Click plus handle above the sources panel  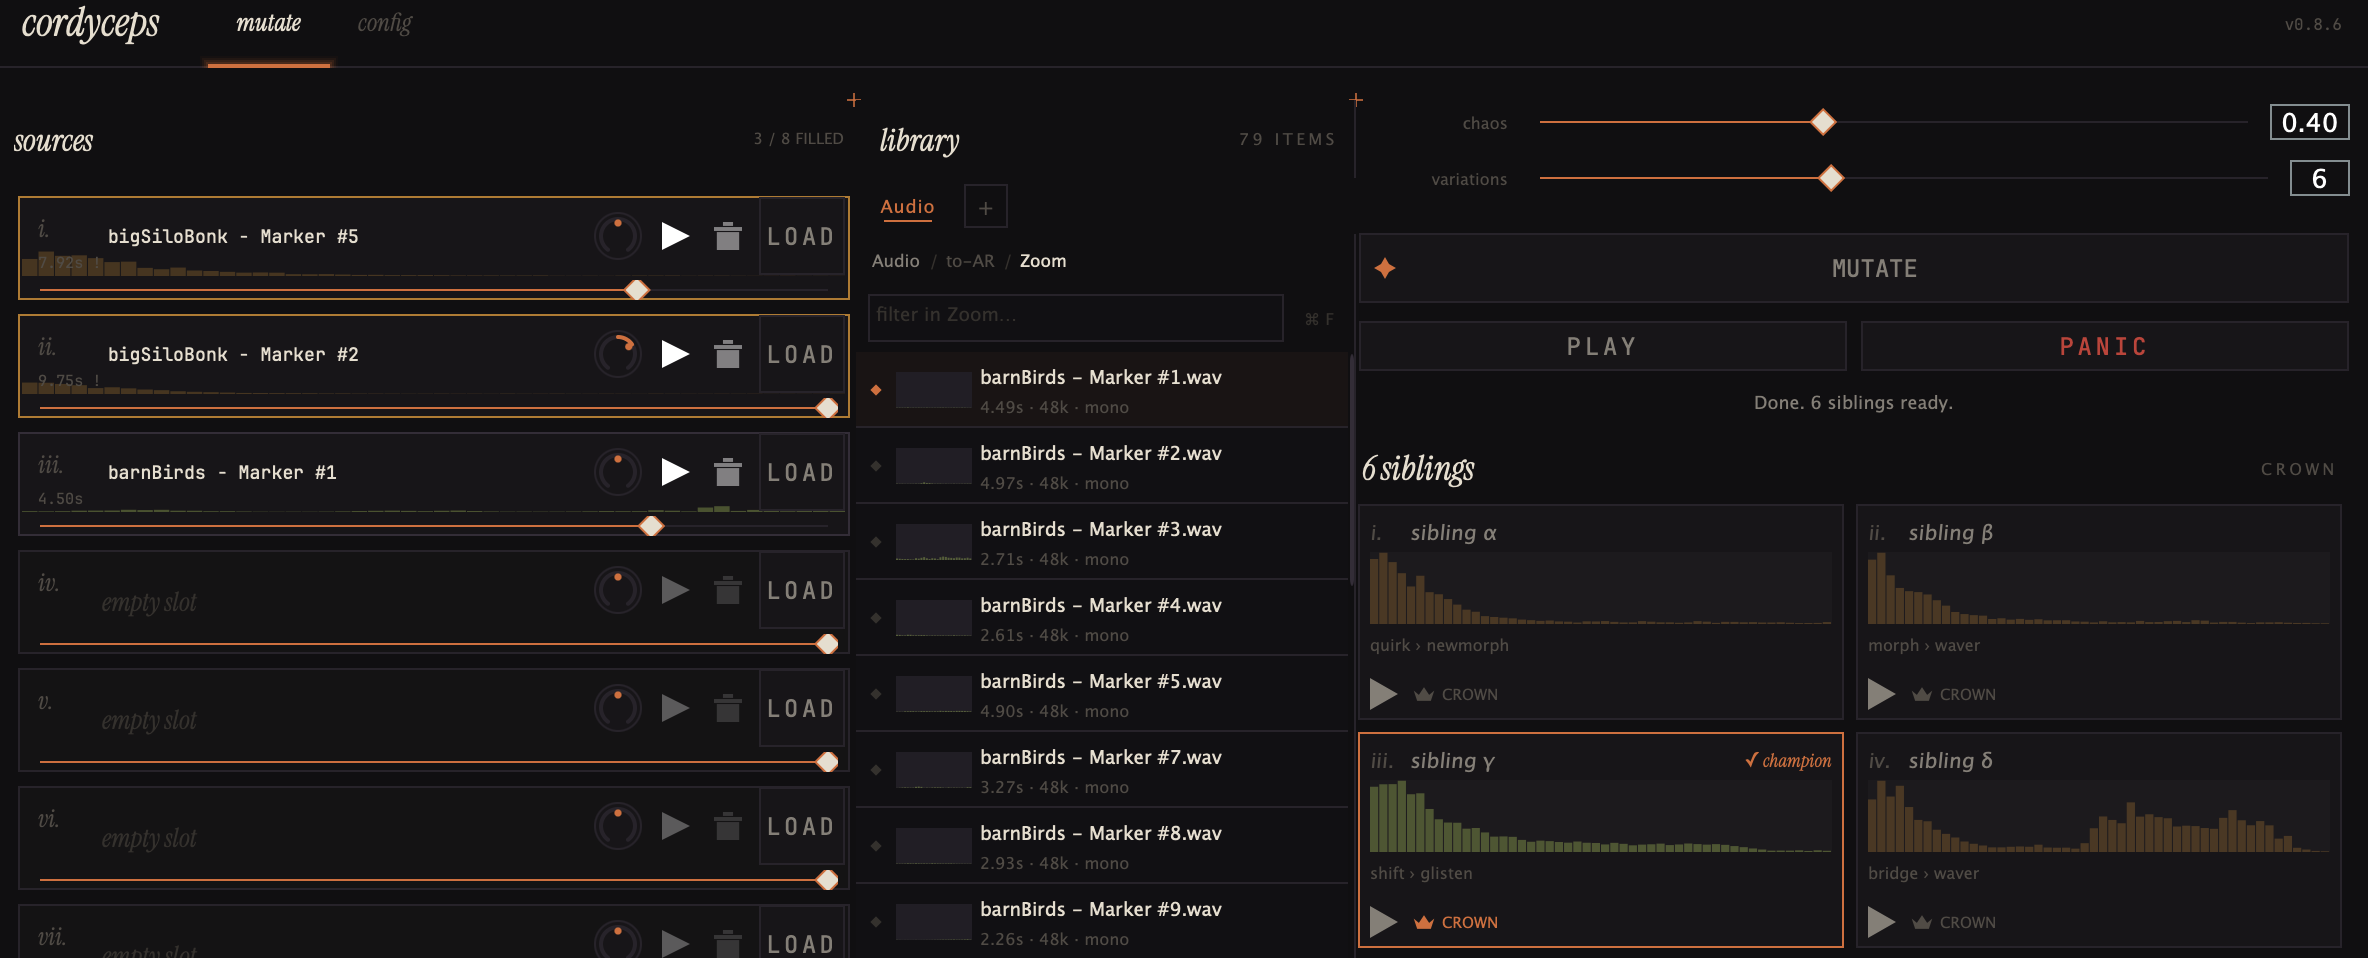click(853, 100)
